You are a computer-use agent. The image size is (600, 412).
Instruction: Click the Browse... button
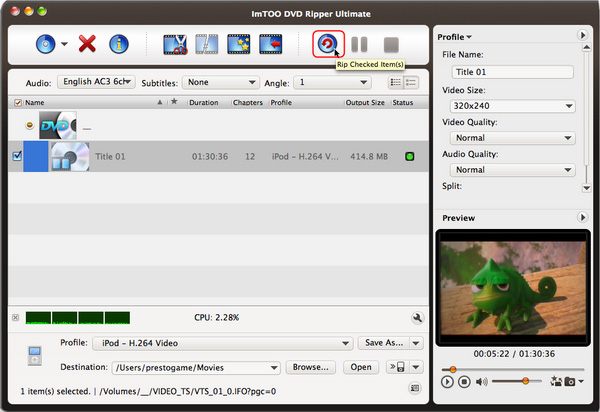[x=311, y=367]
